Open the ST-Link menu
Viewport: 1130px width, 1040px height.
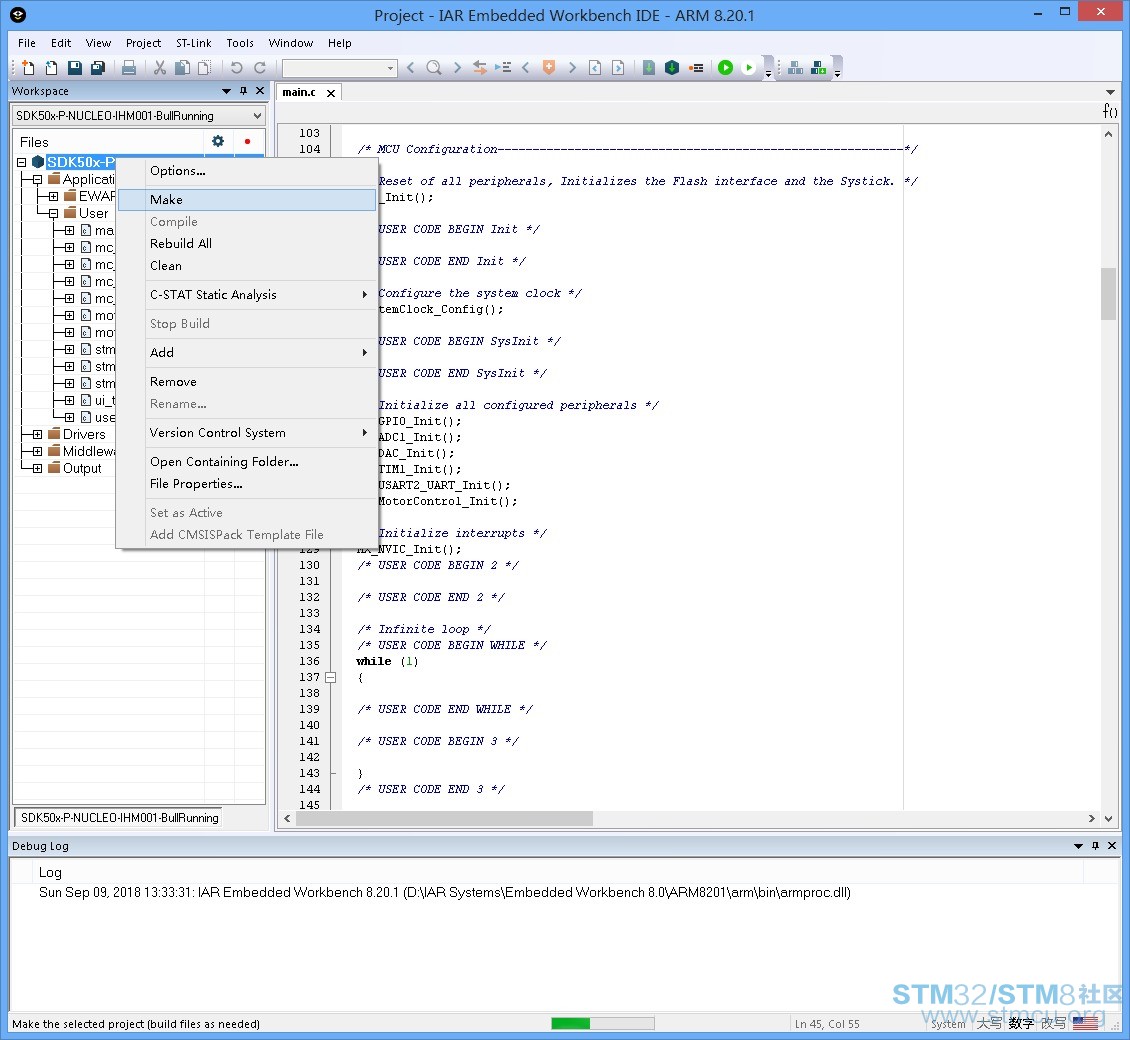[x=194, y=43]
